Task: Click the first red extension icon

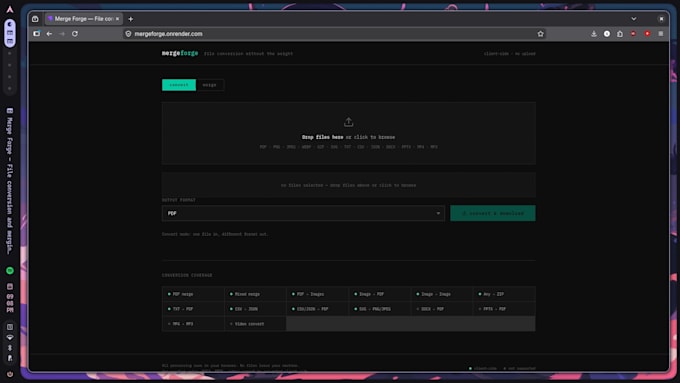Action: 633,34
